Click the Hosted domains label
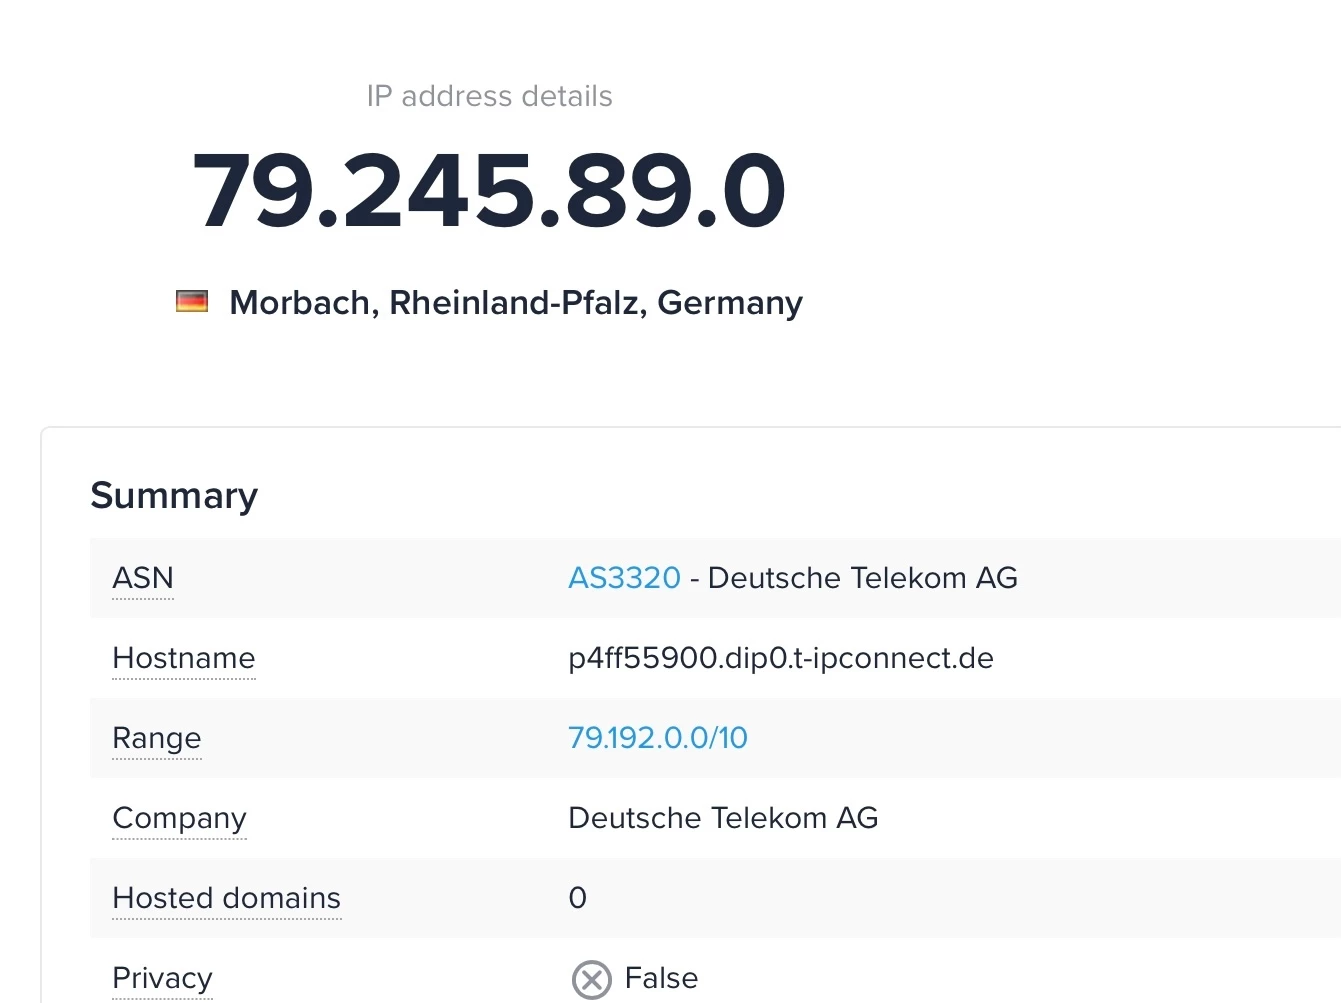 point(227,898)
